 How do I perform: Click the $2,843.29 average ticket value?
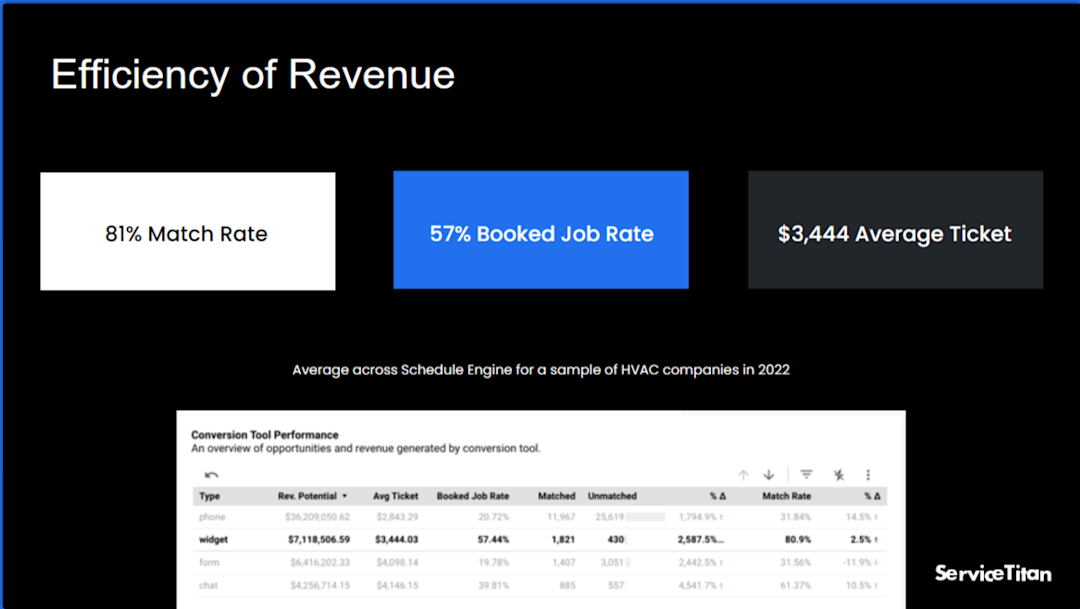coord(397,517)
